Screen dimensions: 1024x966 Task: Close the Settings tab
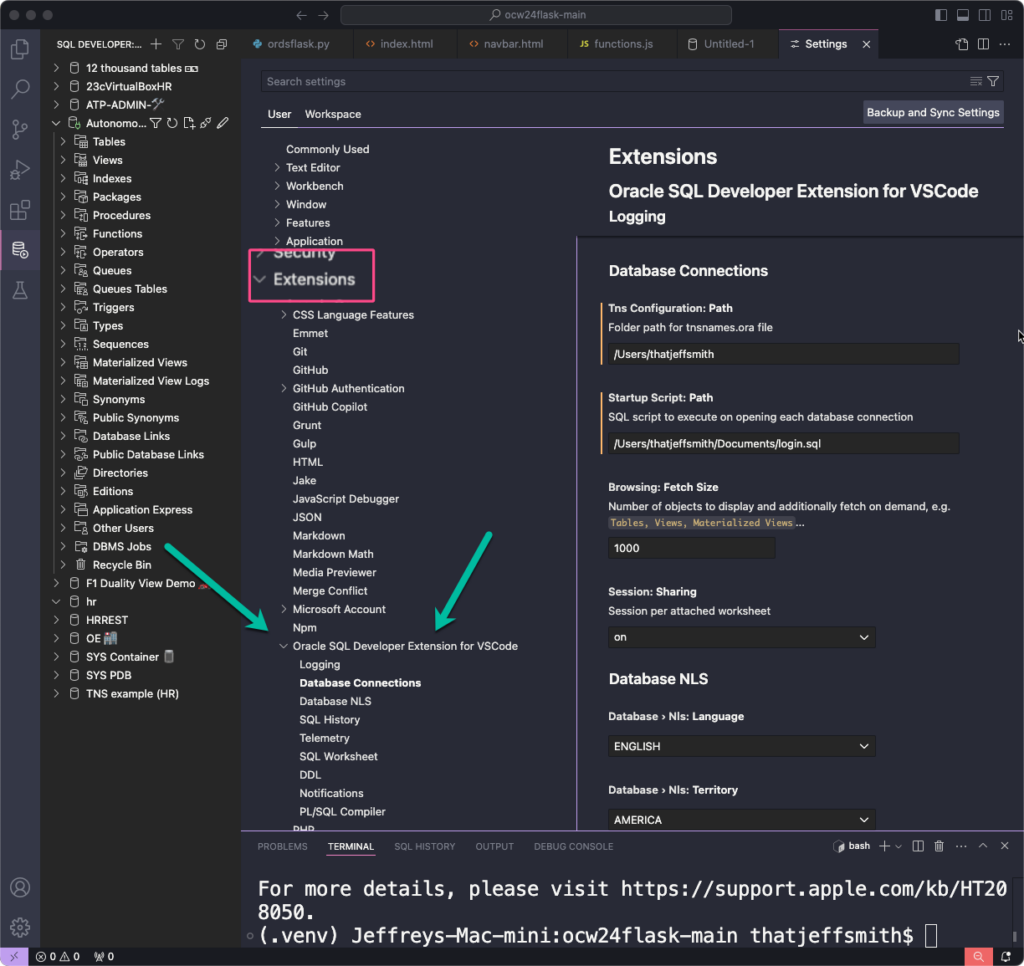pos(867,44)
